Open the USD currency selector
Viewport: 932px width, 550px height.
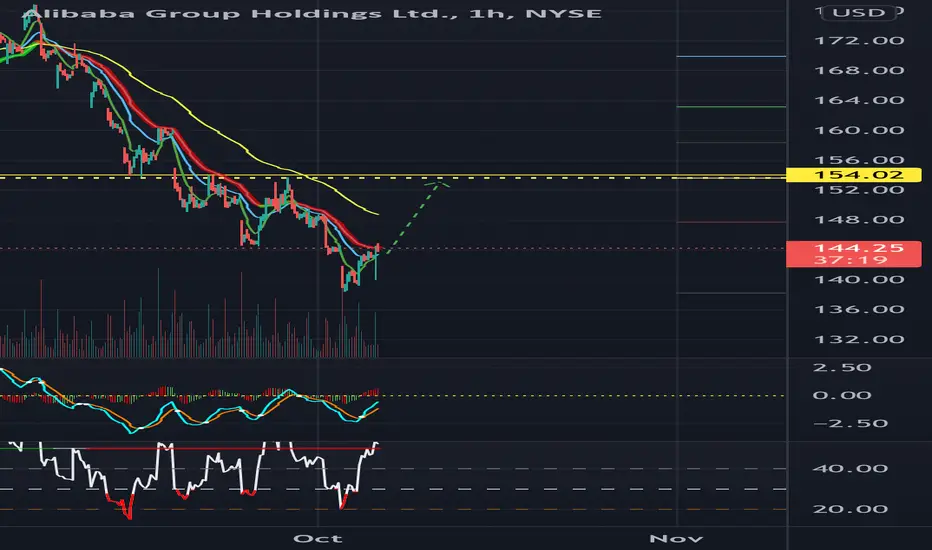coord(859,12)
